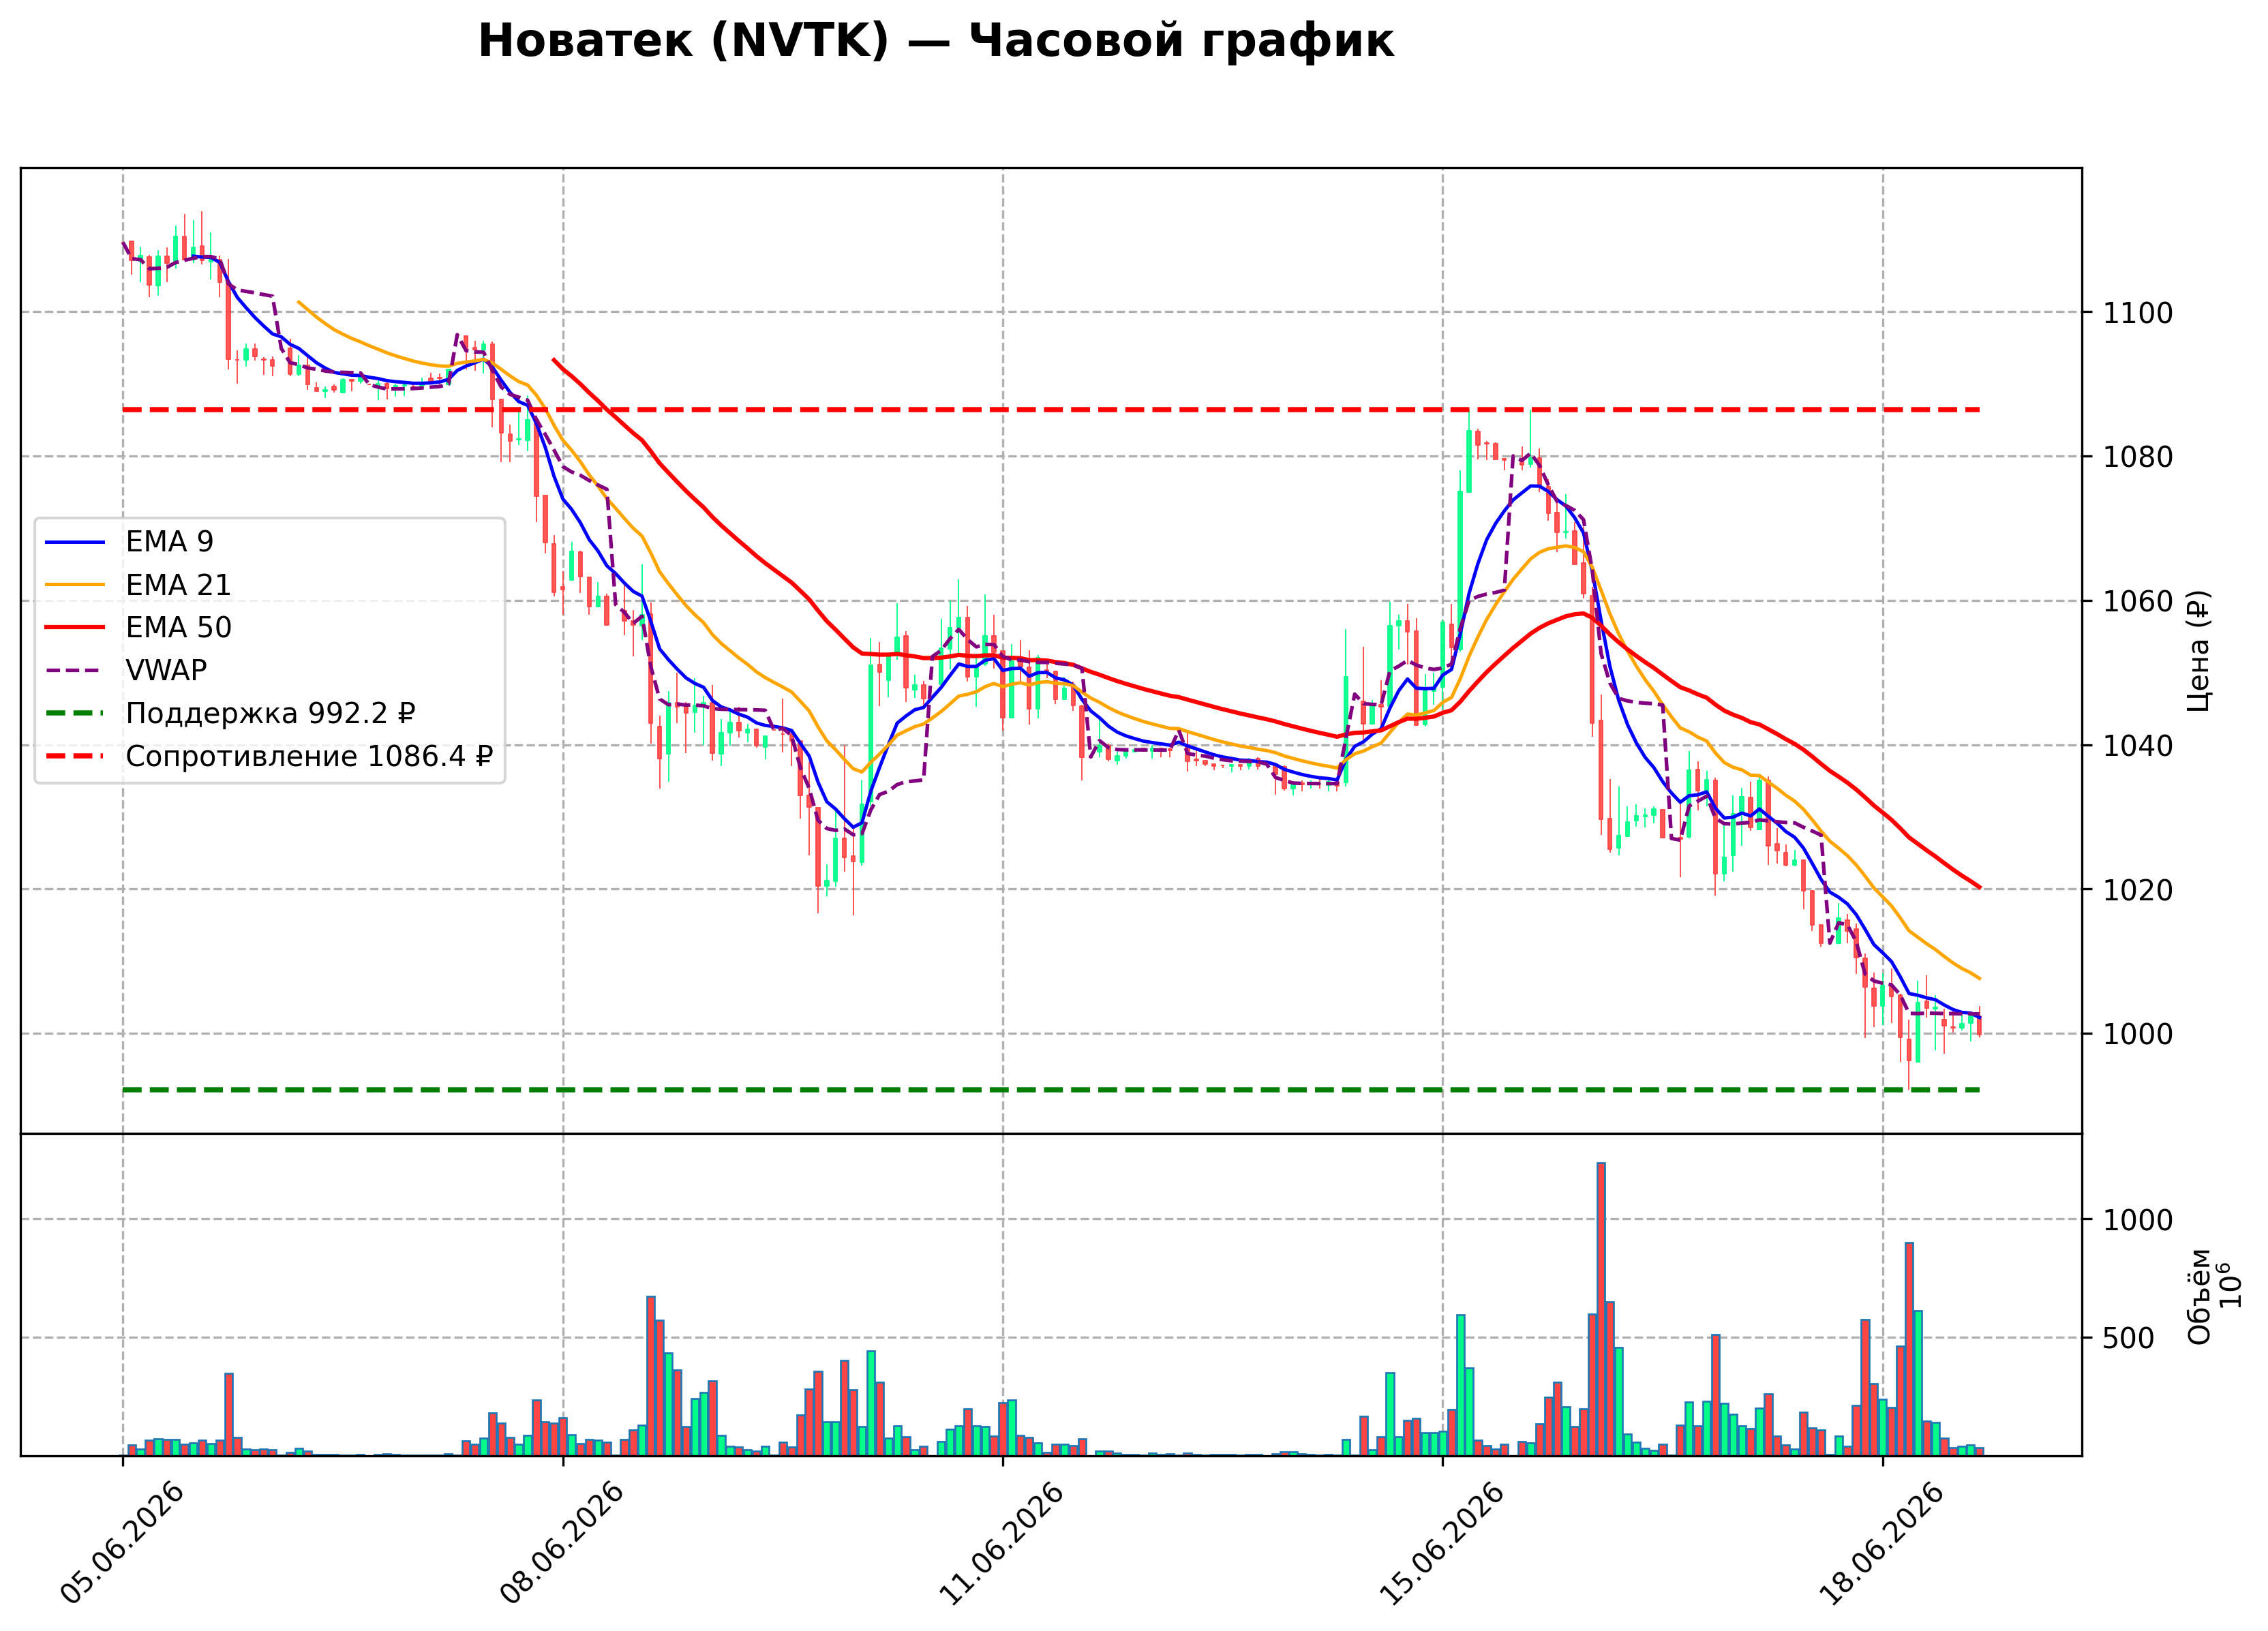The width and height of the screenshot is (2268, 1631).
Task: Click the price axis tick "1100"
Action: click(2138, 313)
